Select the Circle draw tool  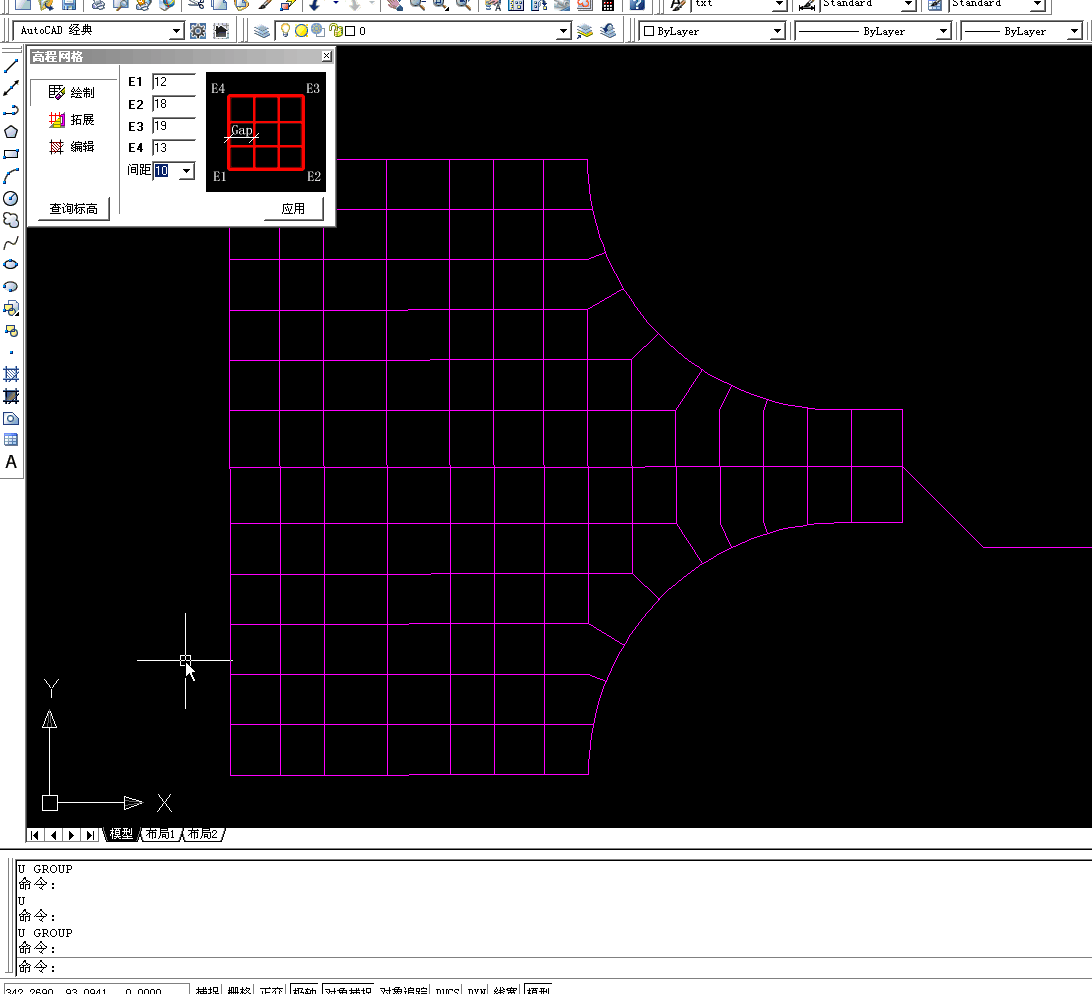point(11,199)
